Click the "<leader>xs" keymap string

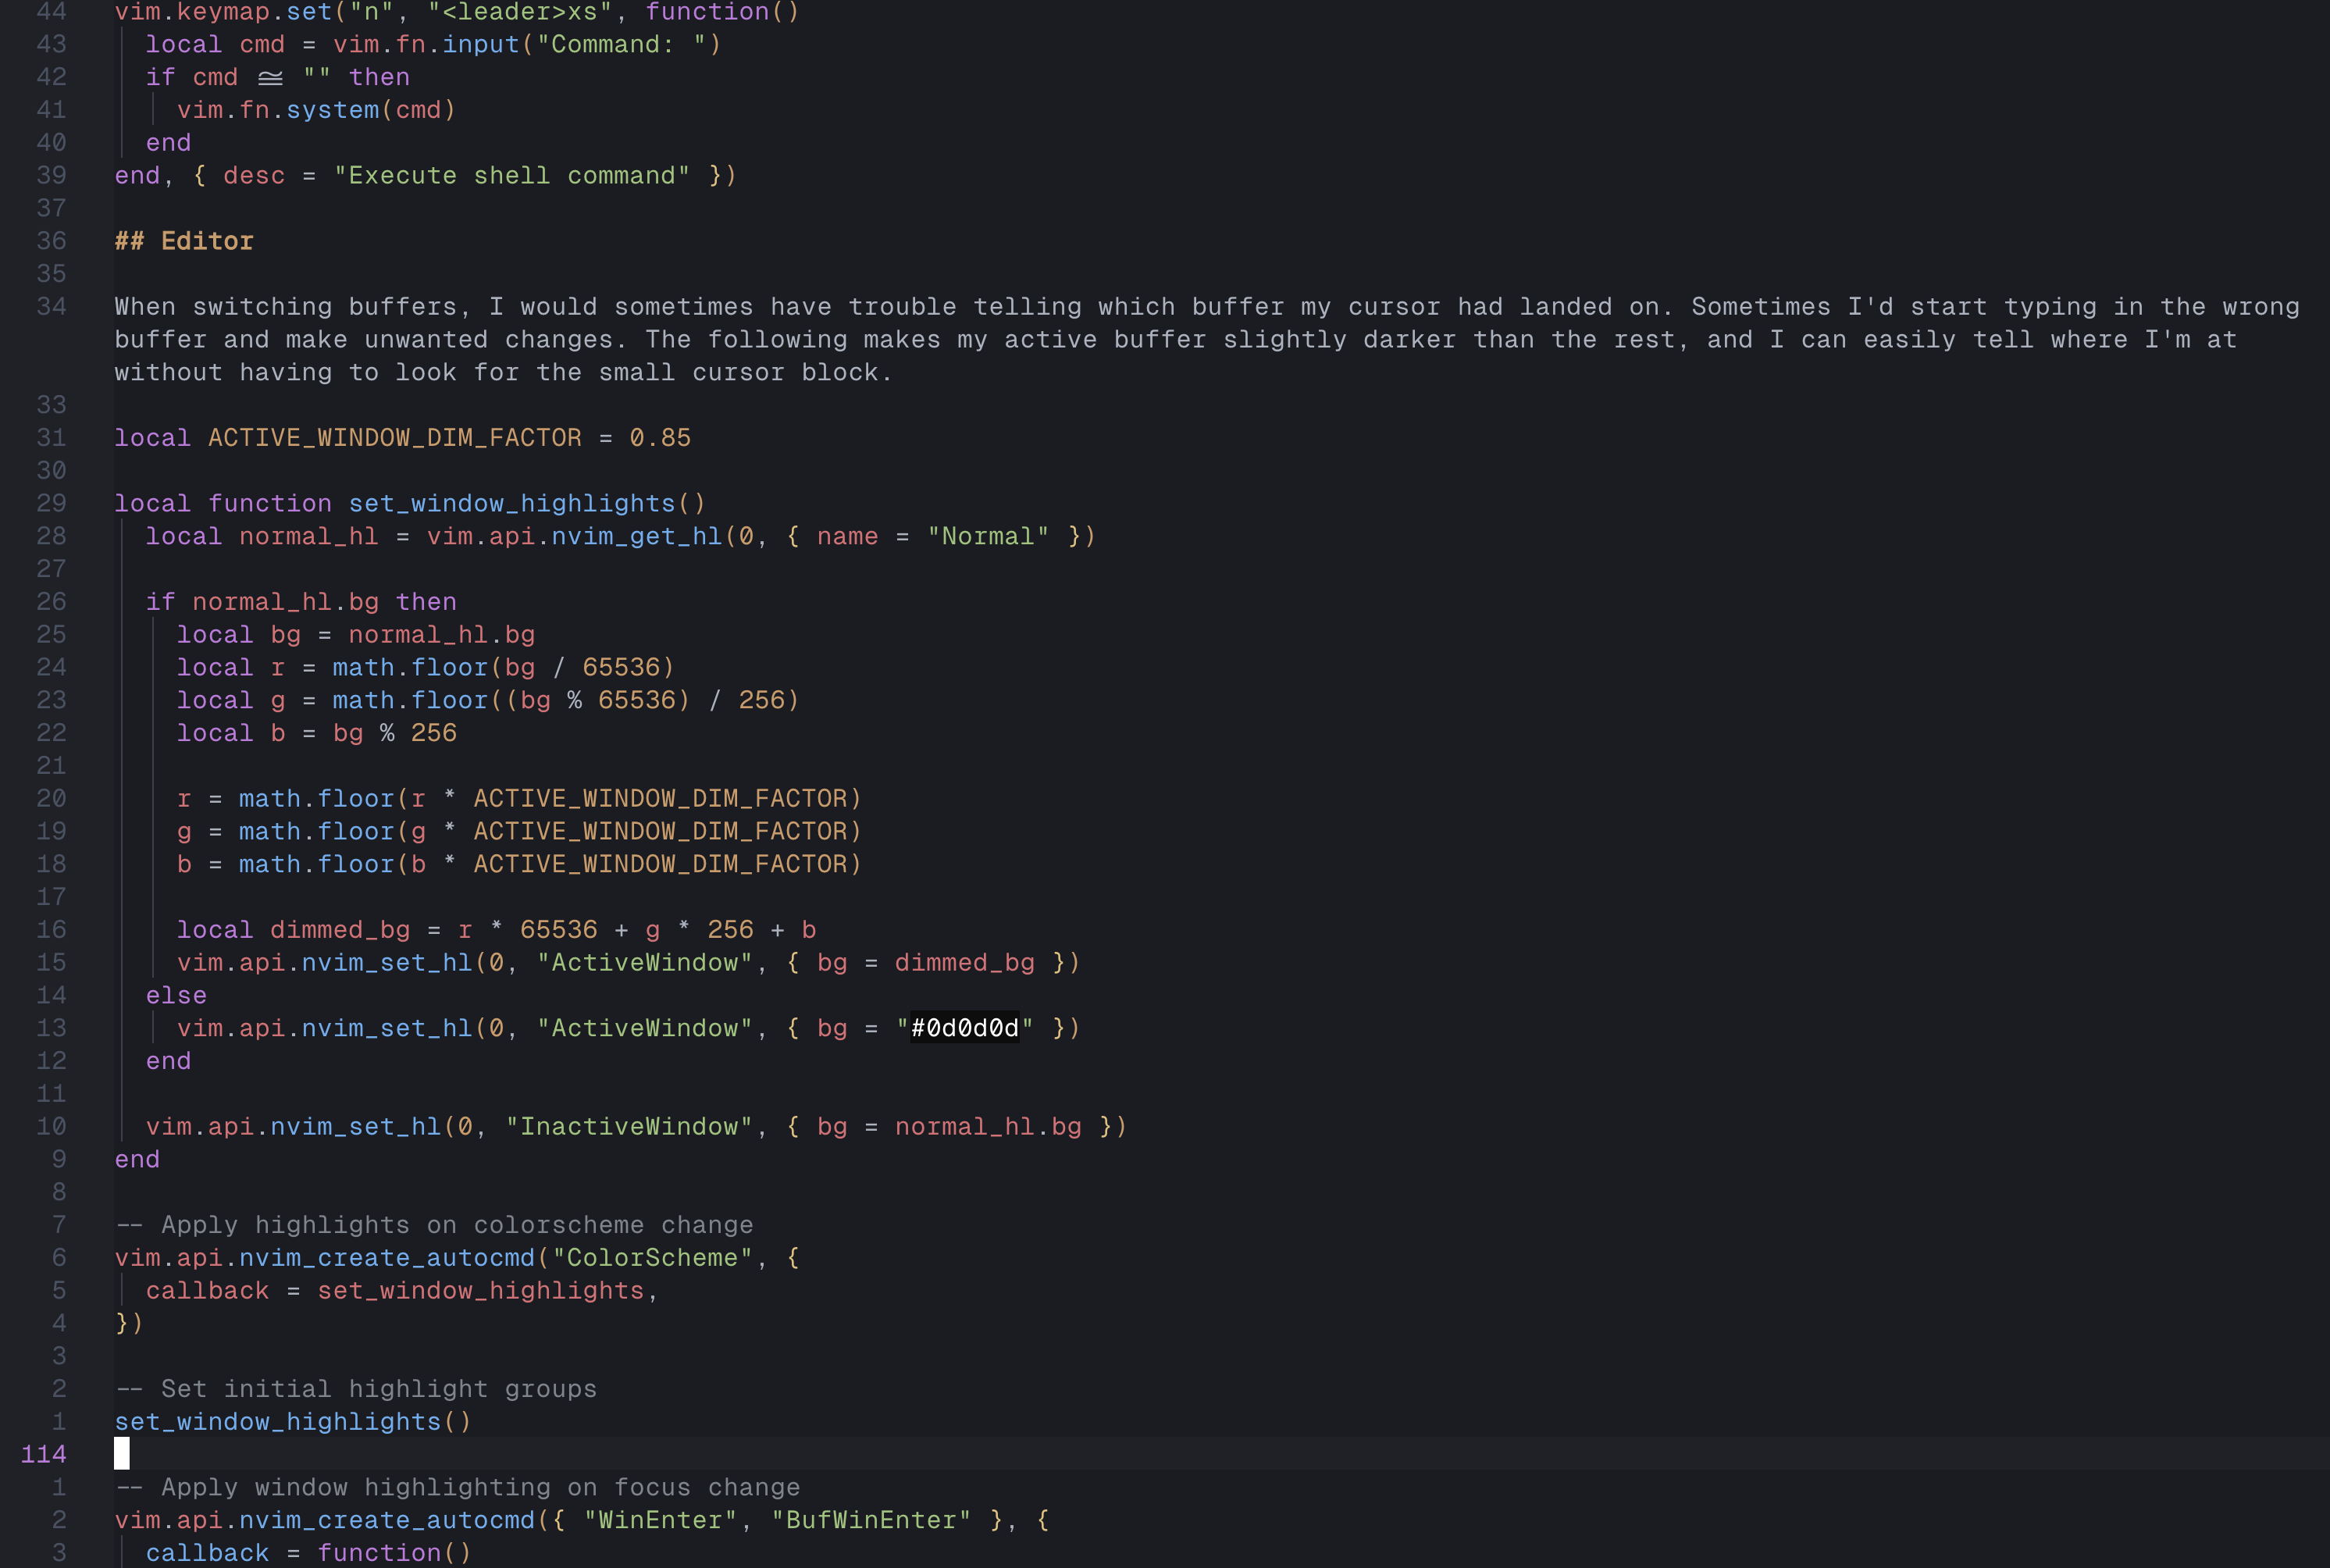tap(519, 12)
